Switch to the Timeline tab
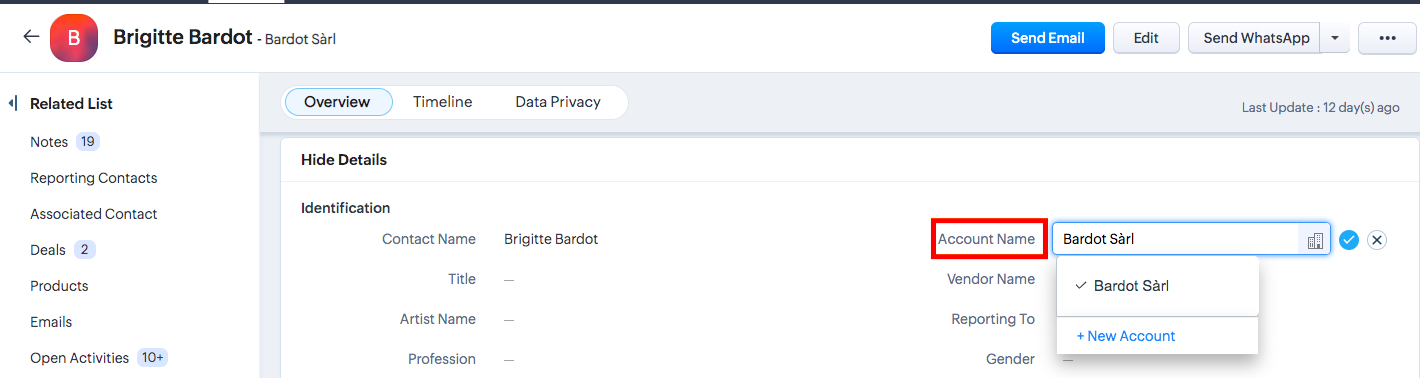The width and height of the screenshot is (1420, 378). tap(442, 102)
